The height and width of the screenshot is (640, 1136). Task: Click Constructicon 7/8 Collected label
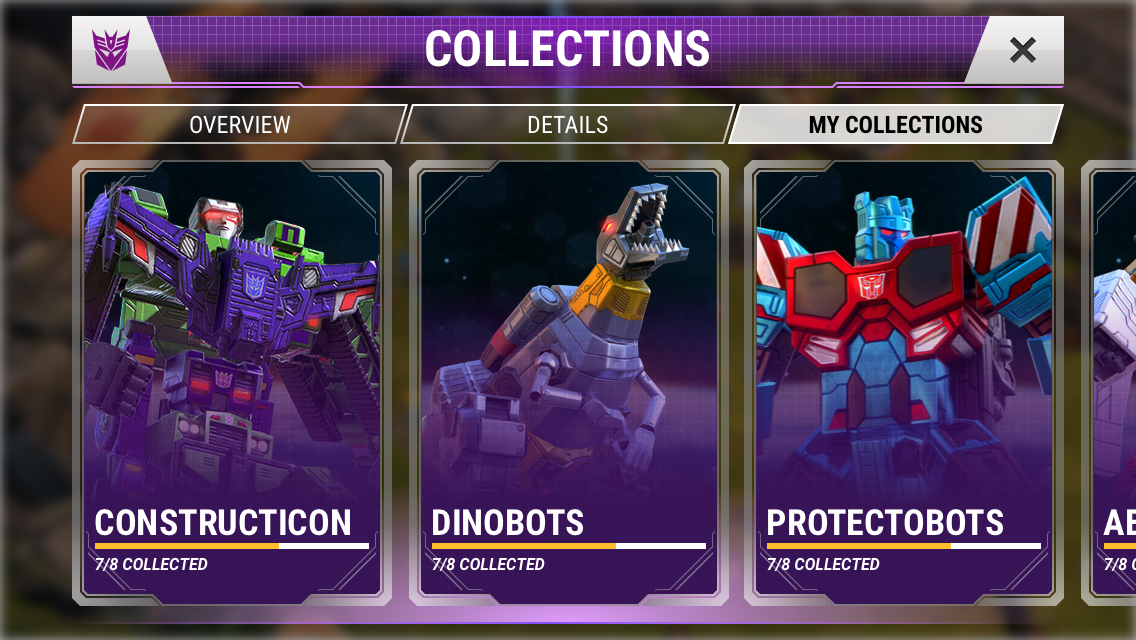click(151, 564)
